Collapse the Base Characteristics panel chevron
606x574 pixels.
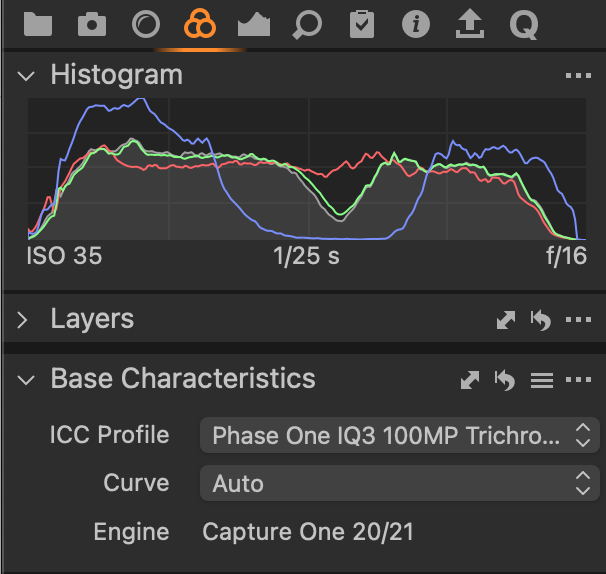[26, 380]
